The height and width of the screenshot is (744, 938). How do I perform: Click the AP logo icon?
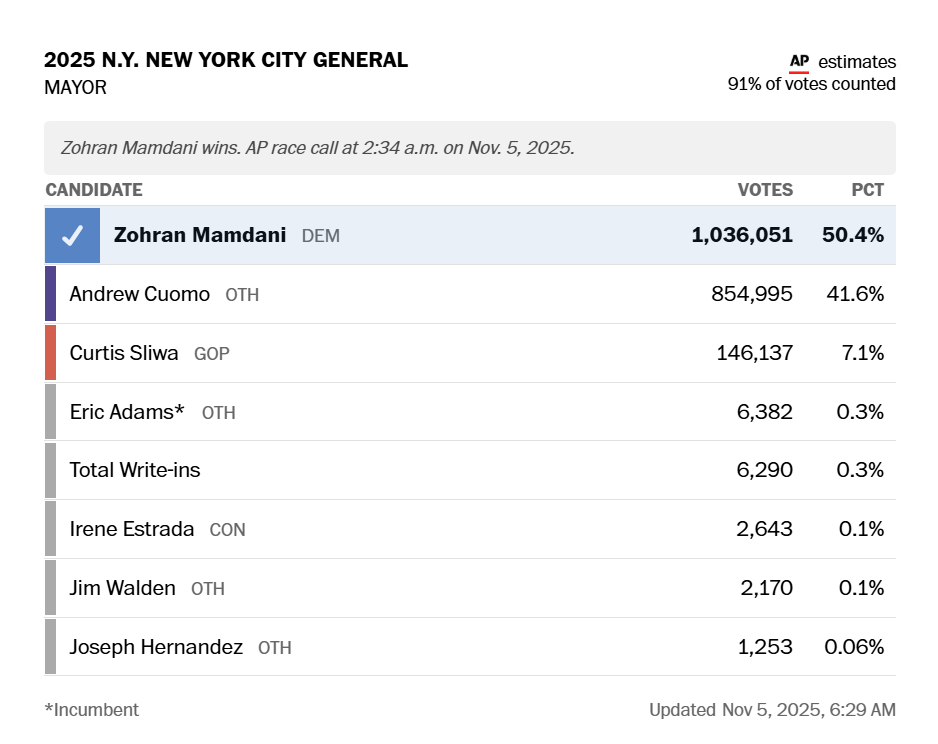(799, 62)
